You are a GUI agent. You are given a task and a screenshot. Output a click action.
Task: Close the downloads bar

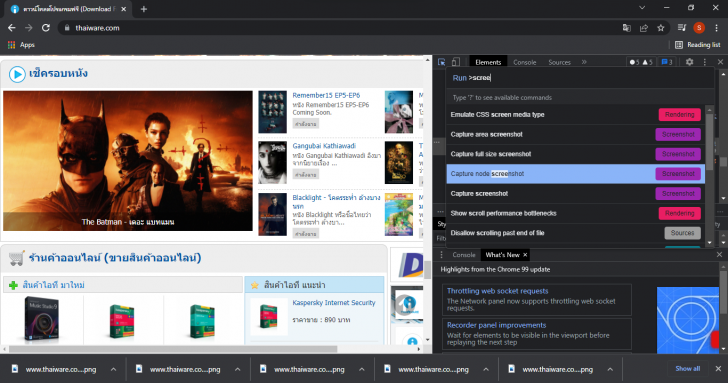pos(718,369)
